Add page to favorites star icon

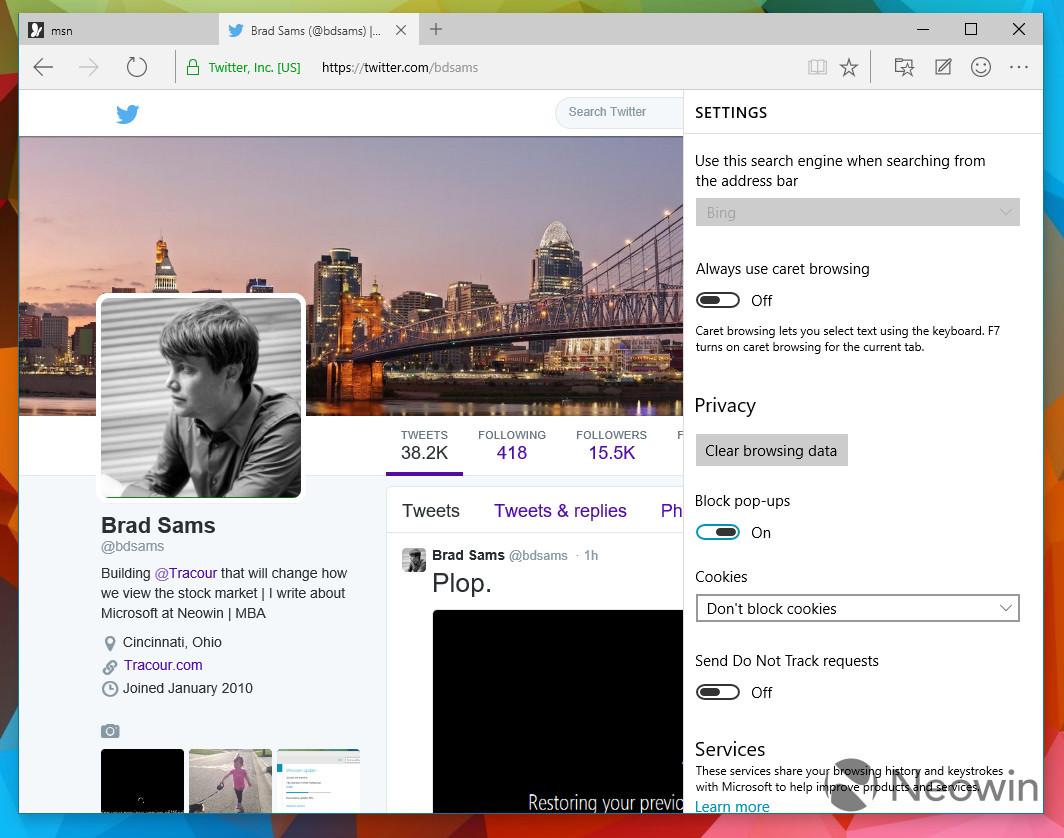coord(848,67)
